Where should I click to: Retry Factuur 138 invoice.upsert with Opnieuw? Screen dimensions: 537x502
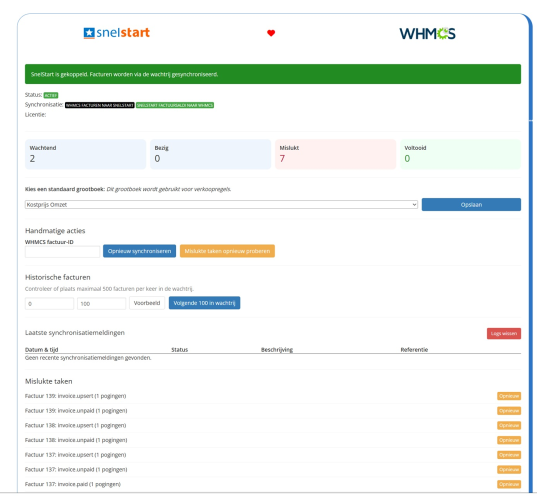(x=509, y=426)
